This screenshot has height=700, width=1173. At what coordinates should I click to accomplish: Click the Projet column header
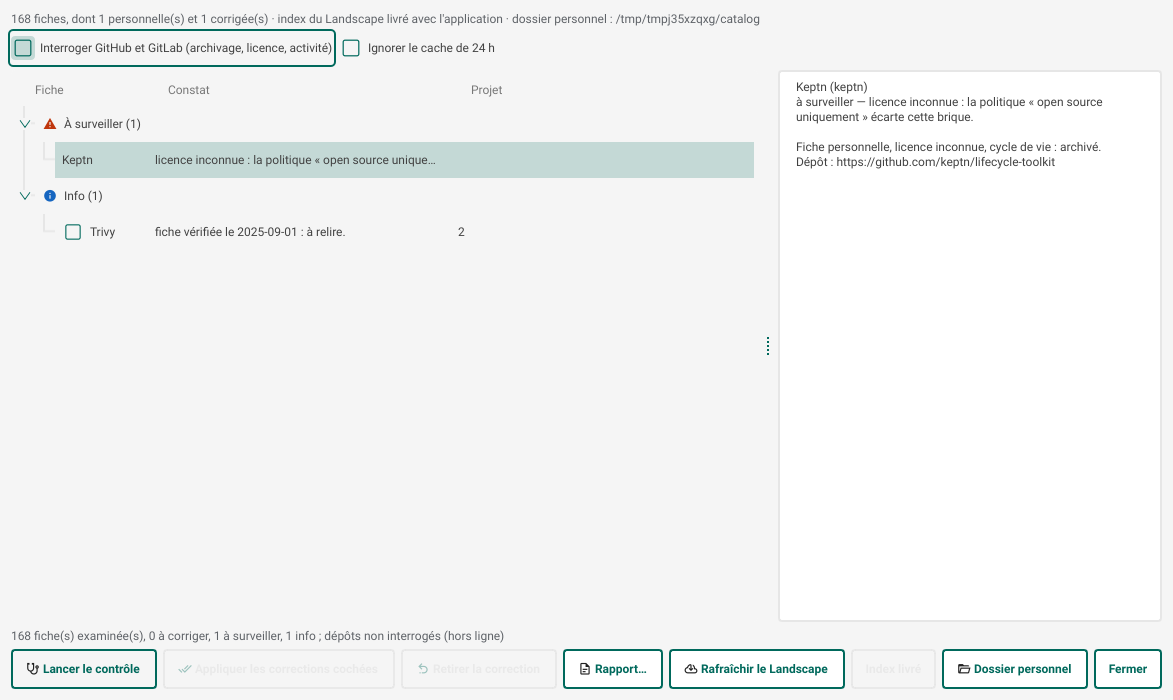pos(486,90)
